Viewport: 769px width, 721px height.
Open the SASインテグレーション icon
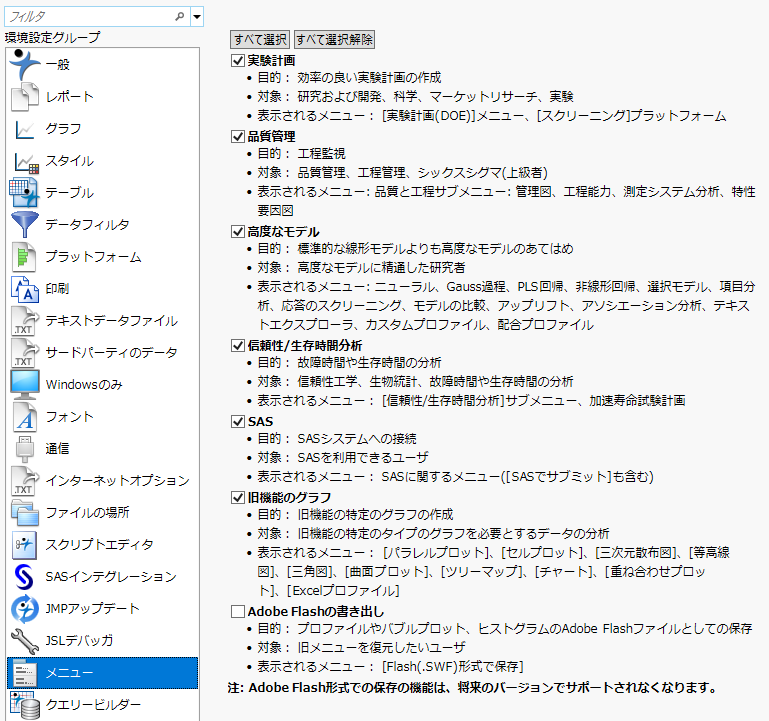(24, 576)
